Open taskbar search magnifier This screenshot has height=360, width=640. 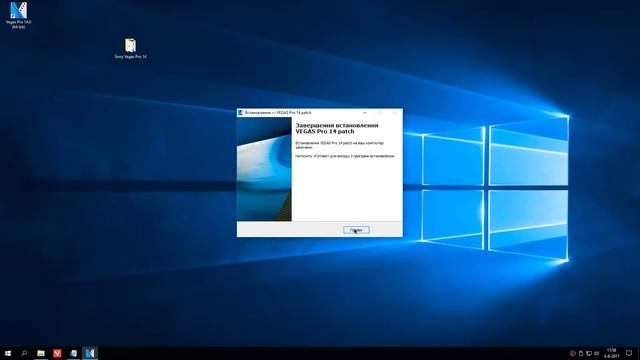24,353
